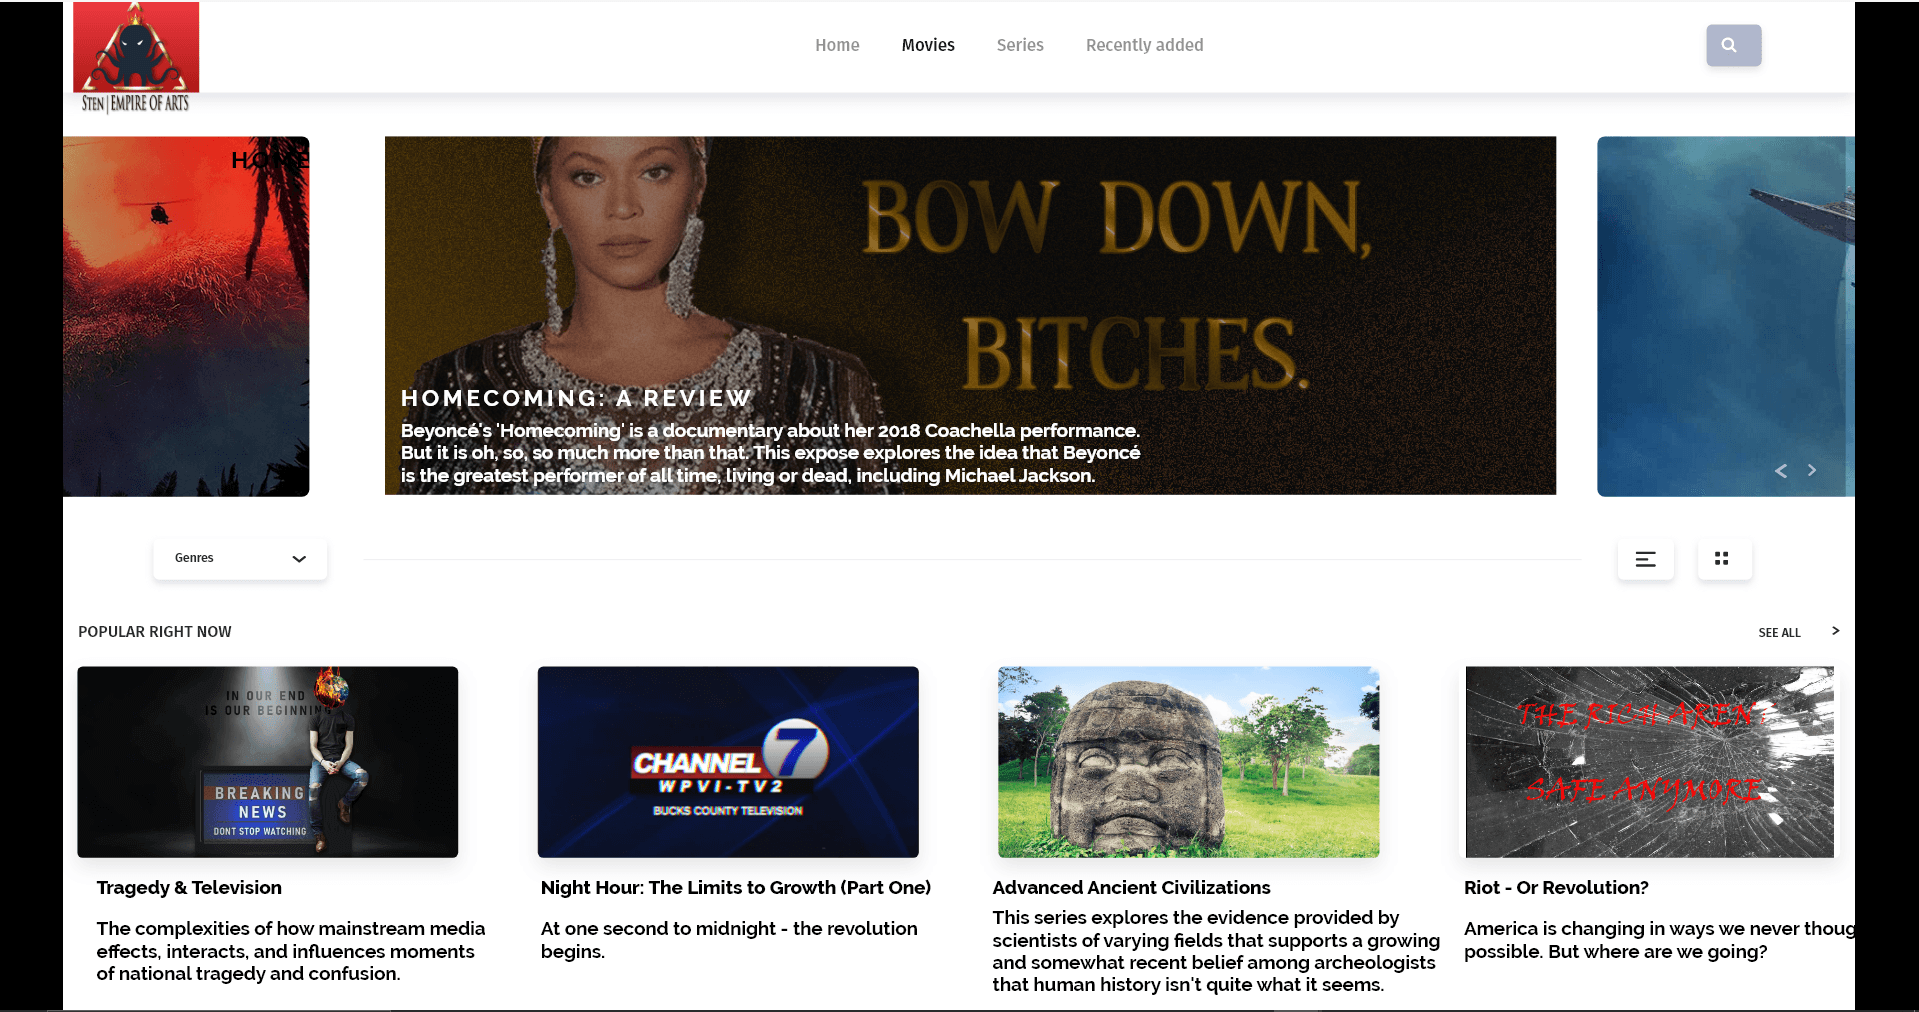This screenshot has width=1919, height=1012.
Task: Click the 'America is changing' description
Action: [x=1659, y=940]
